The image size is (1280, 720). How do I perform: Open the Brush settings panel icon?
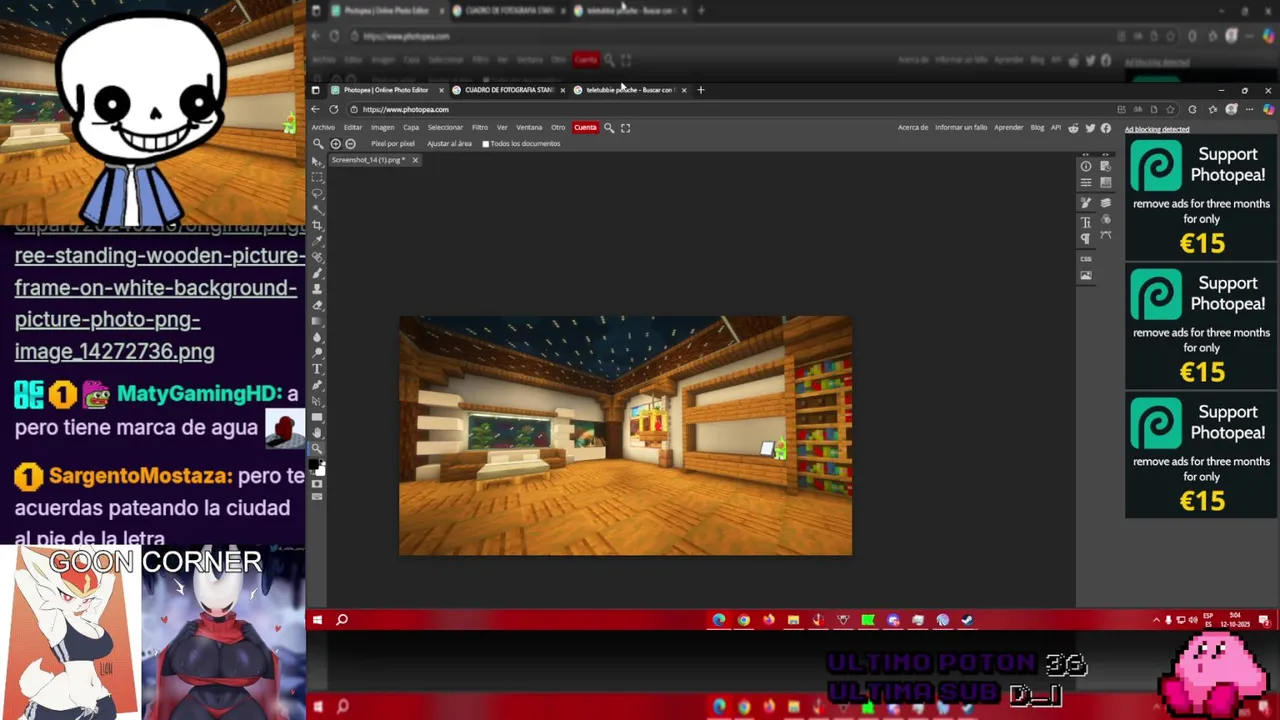click(x=1086, y=202)
